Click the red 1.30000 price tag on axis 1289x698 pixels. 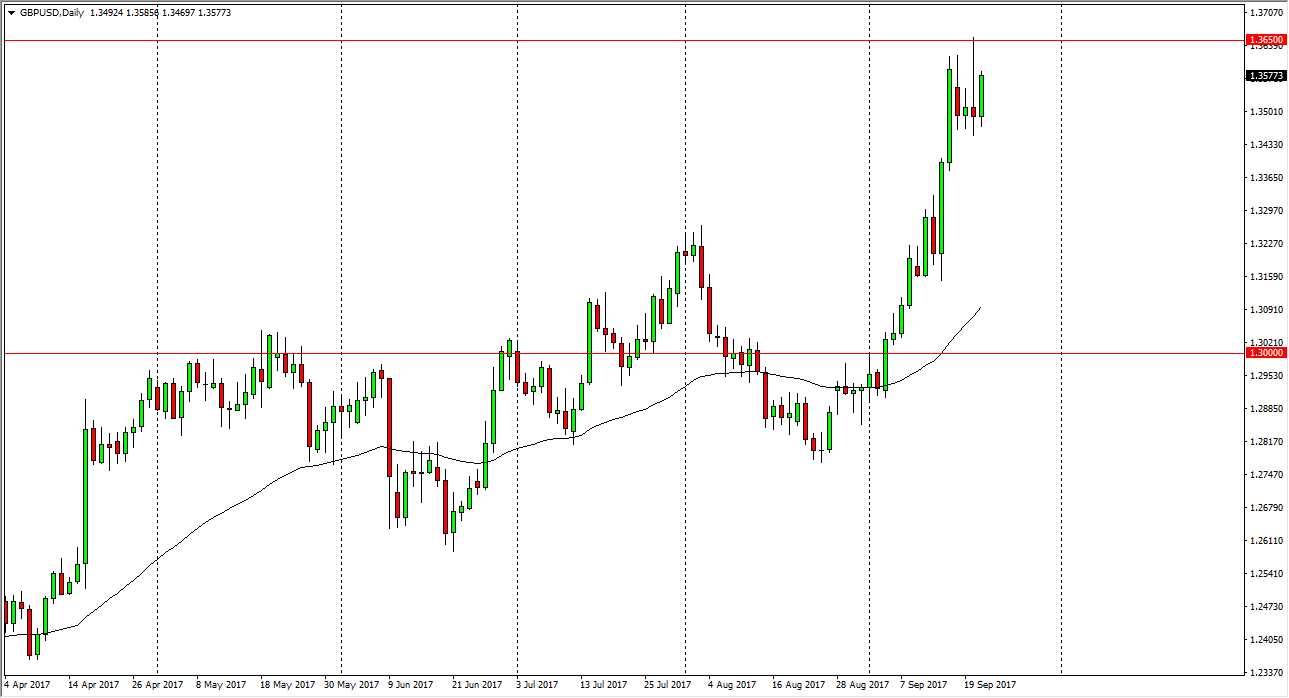pos(1266,353)
